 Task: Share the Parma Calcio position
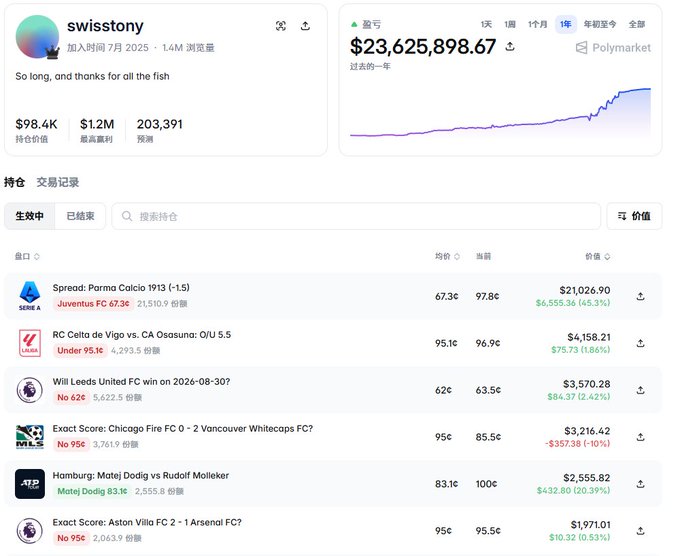pos(640,296)
